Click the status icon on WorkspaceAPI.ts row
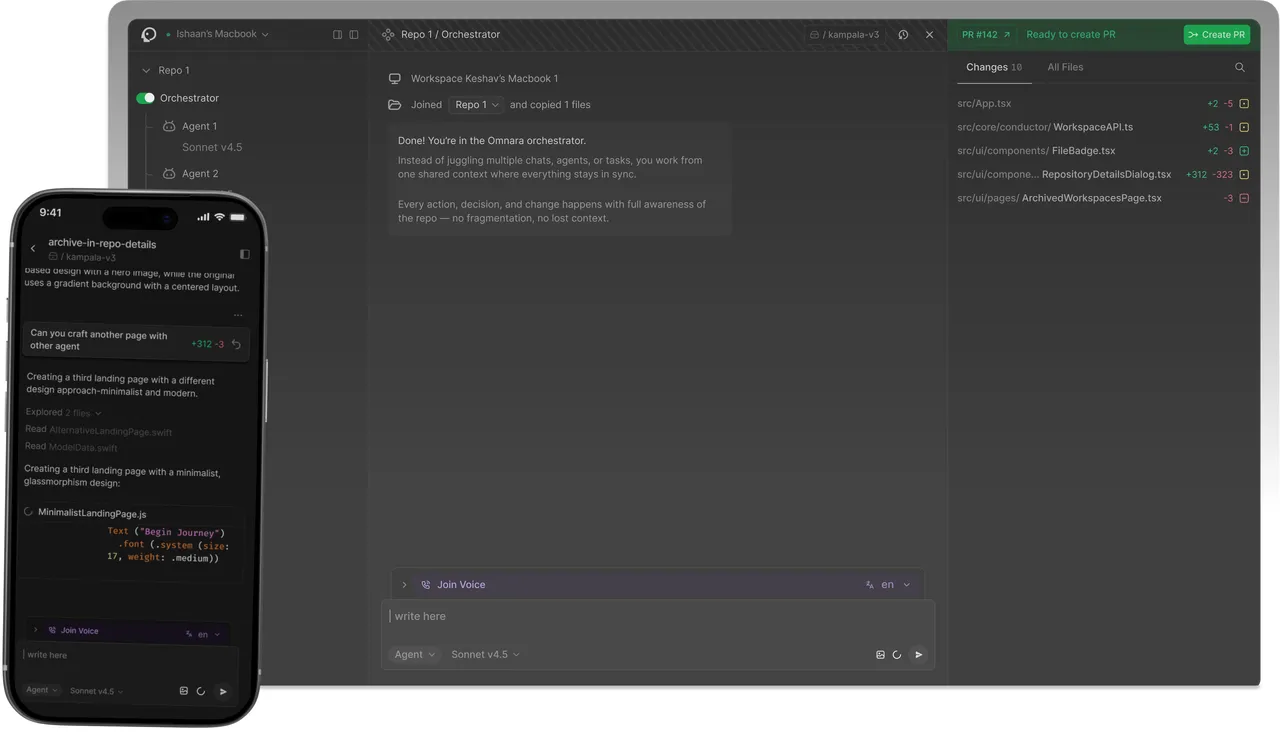This screenshot has height=734, width=1280. (x=1244, y=127)
